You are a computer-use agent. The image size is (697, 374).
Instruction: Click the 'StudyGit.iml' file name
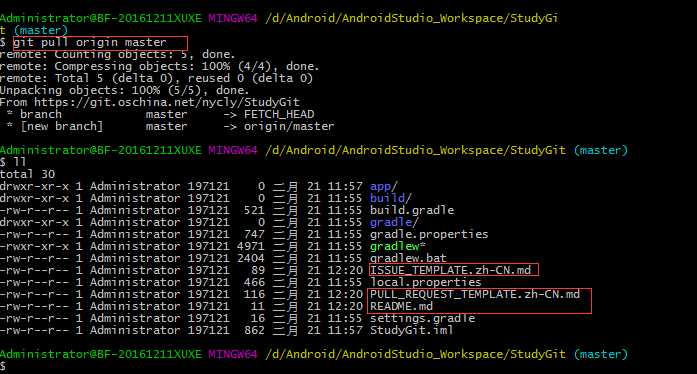click(x=412, y=330)
